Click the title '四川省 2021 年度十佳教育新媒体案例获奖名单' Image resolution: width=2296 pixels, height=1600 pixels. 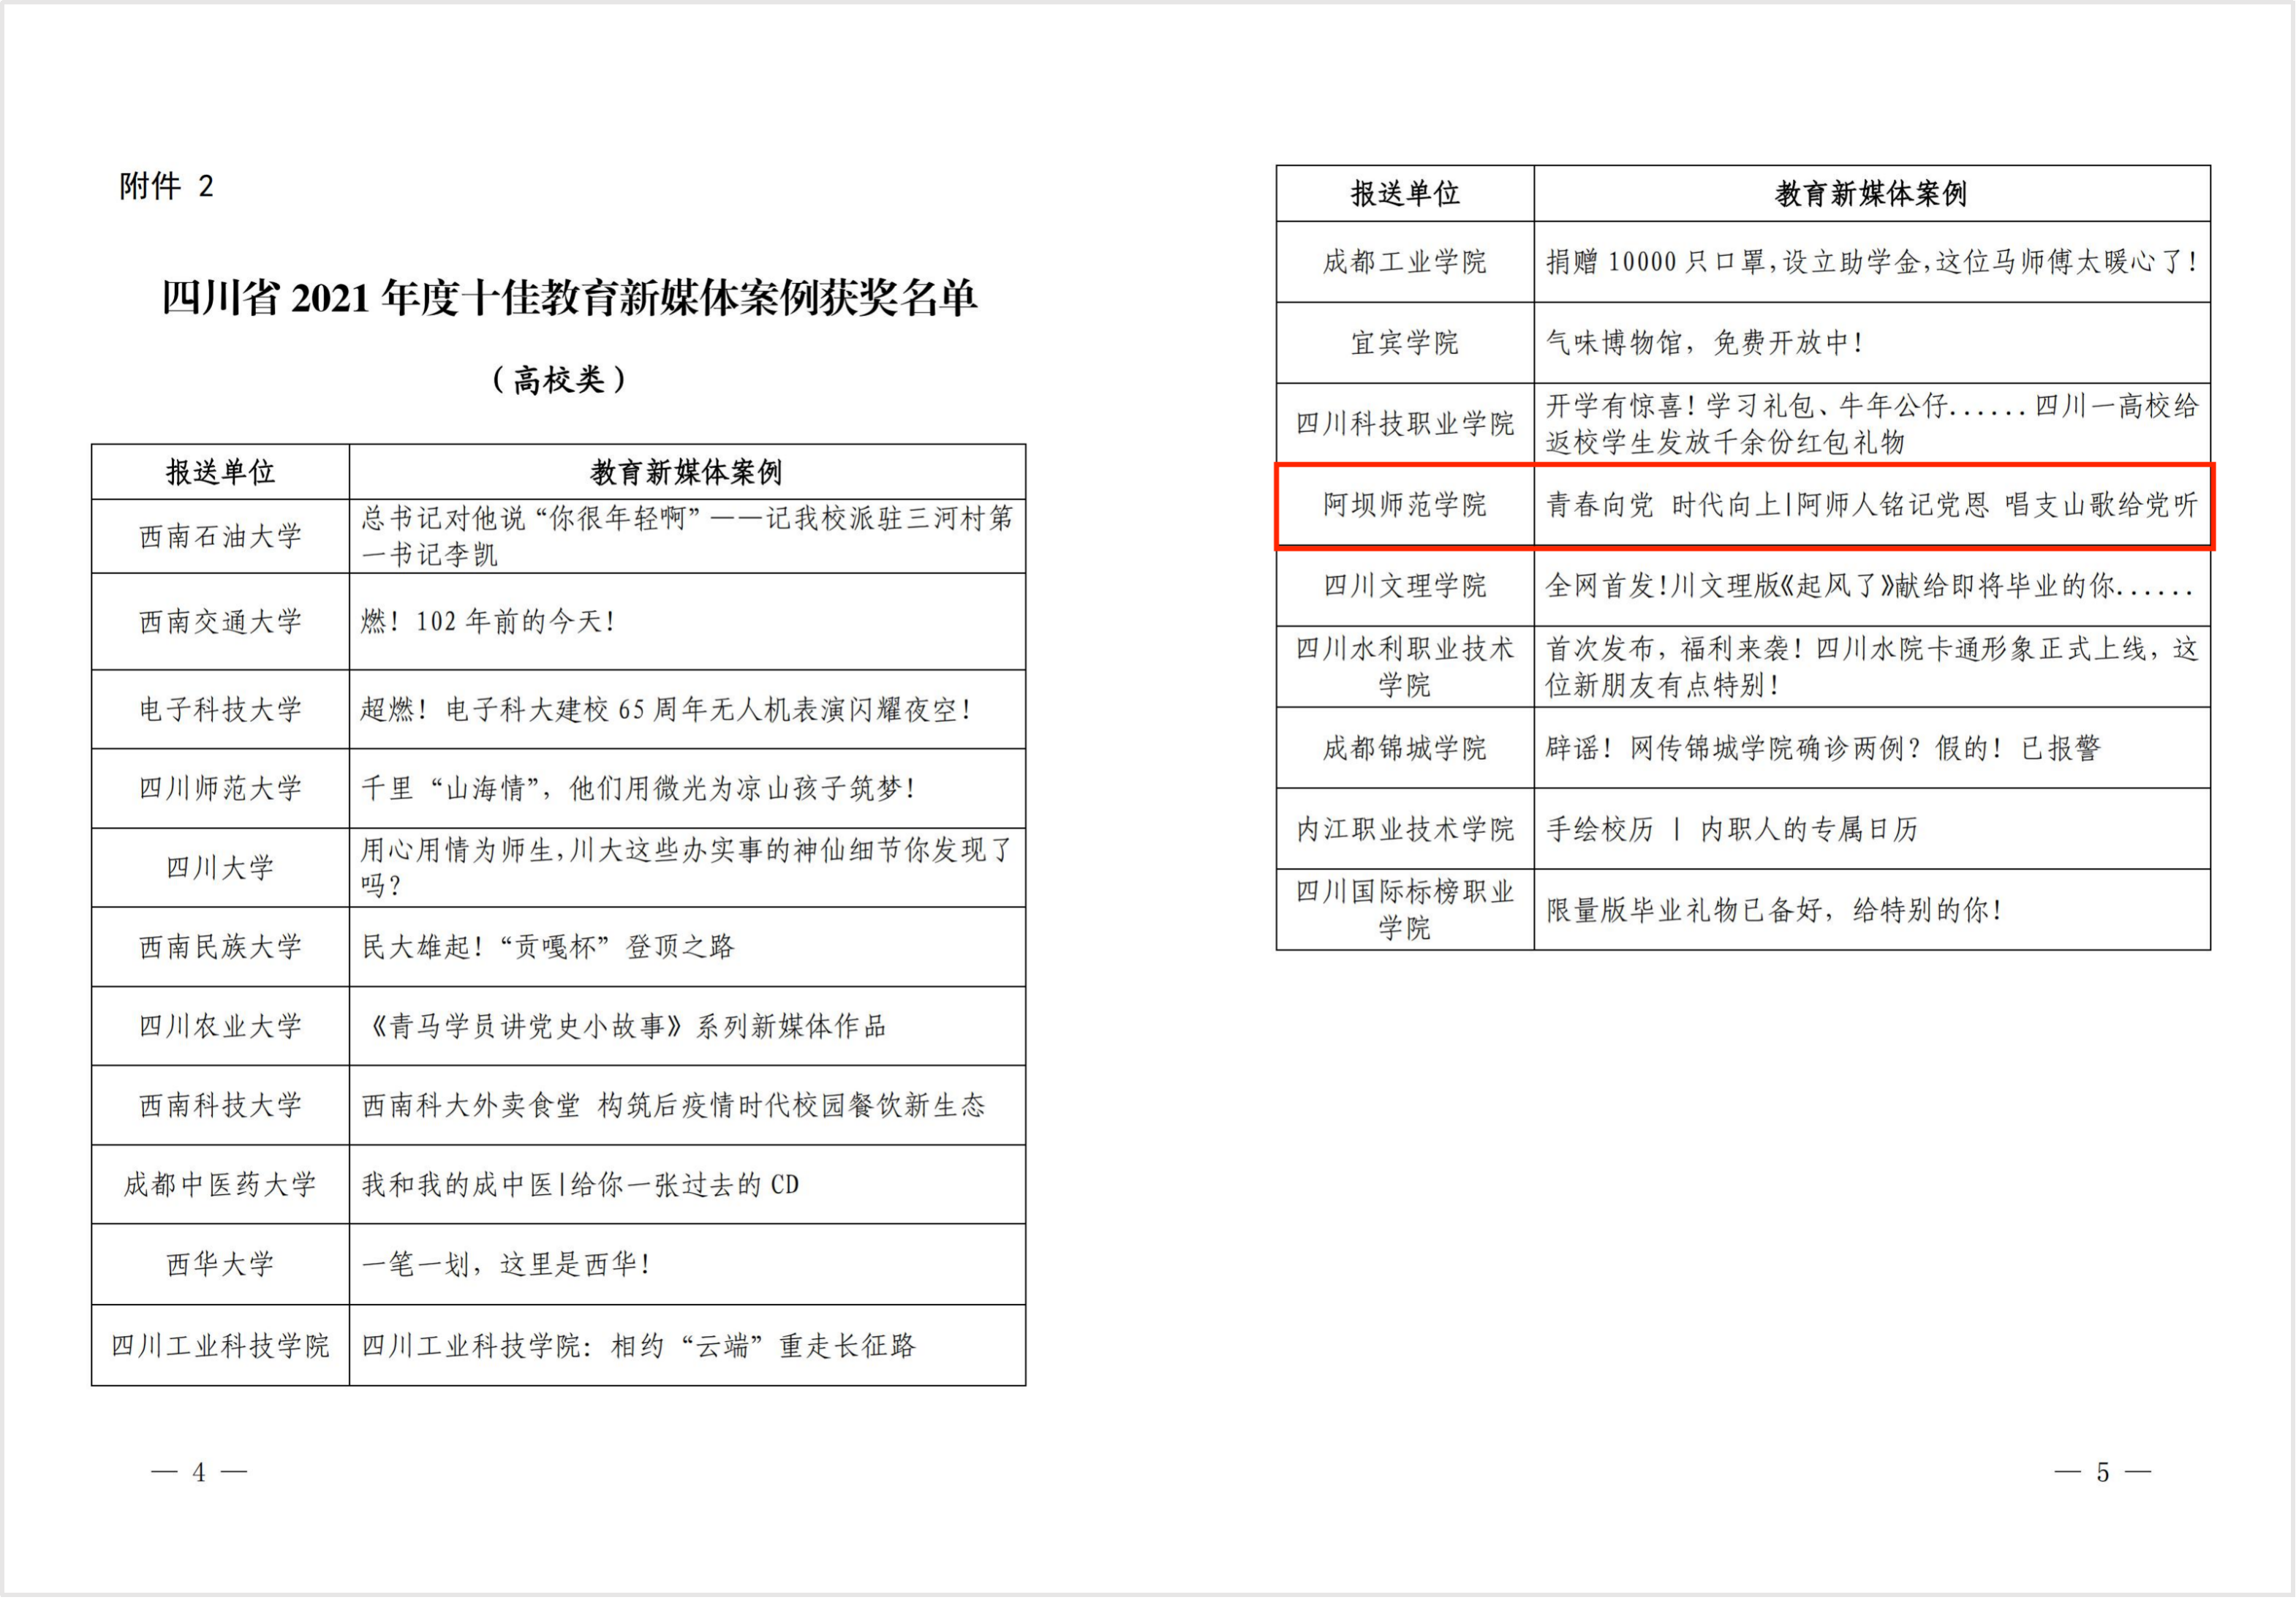tap(569, 298)
